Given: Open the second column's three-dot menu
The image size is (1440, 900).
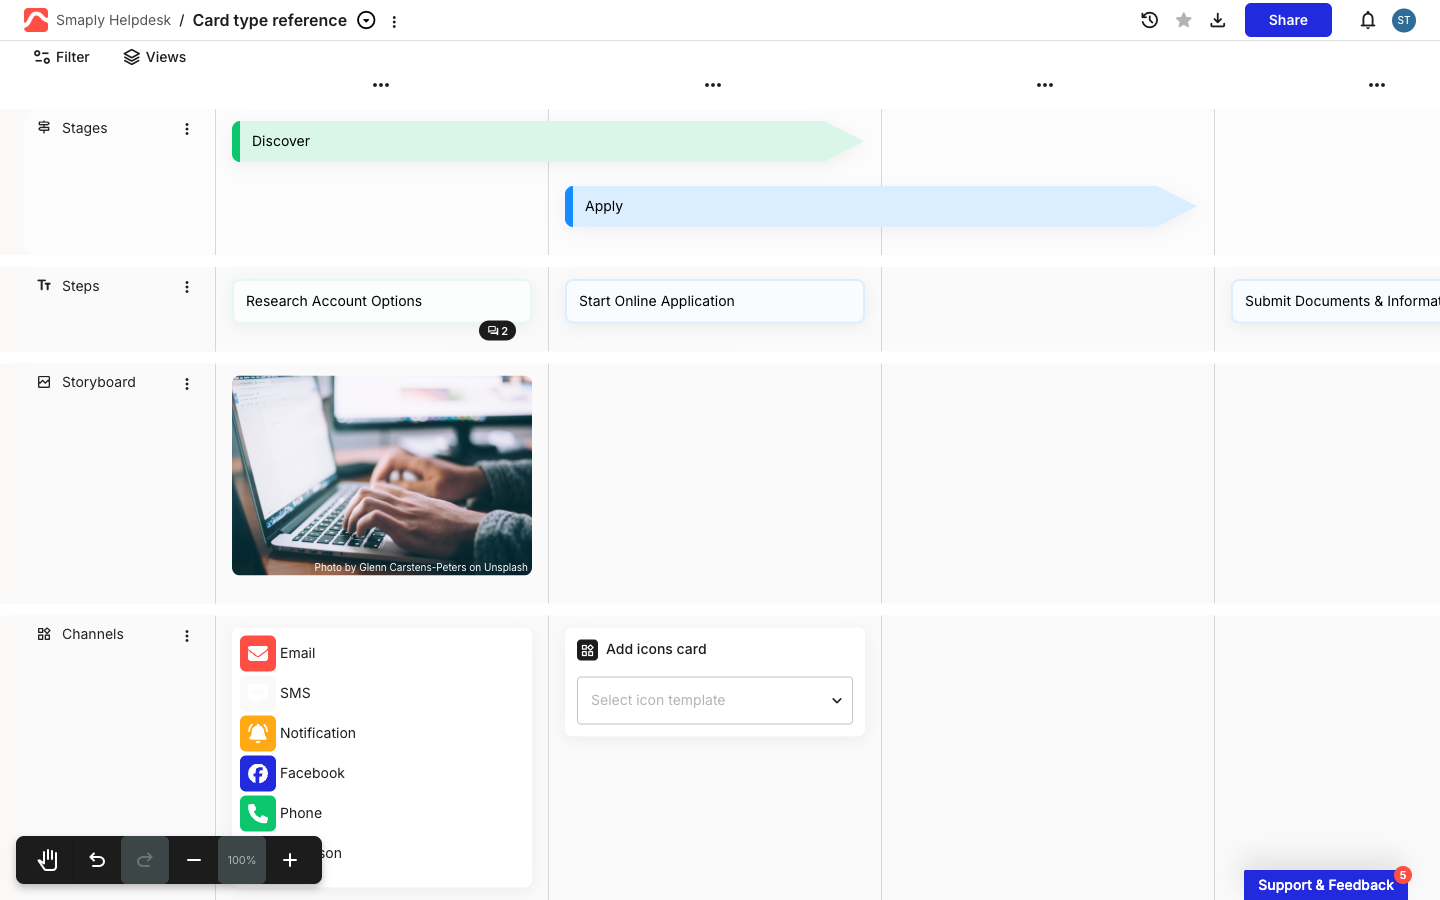Looking at the screenshot, I should tap(713, 85).
